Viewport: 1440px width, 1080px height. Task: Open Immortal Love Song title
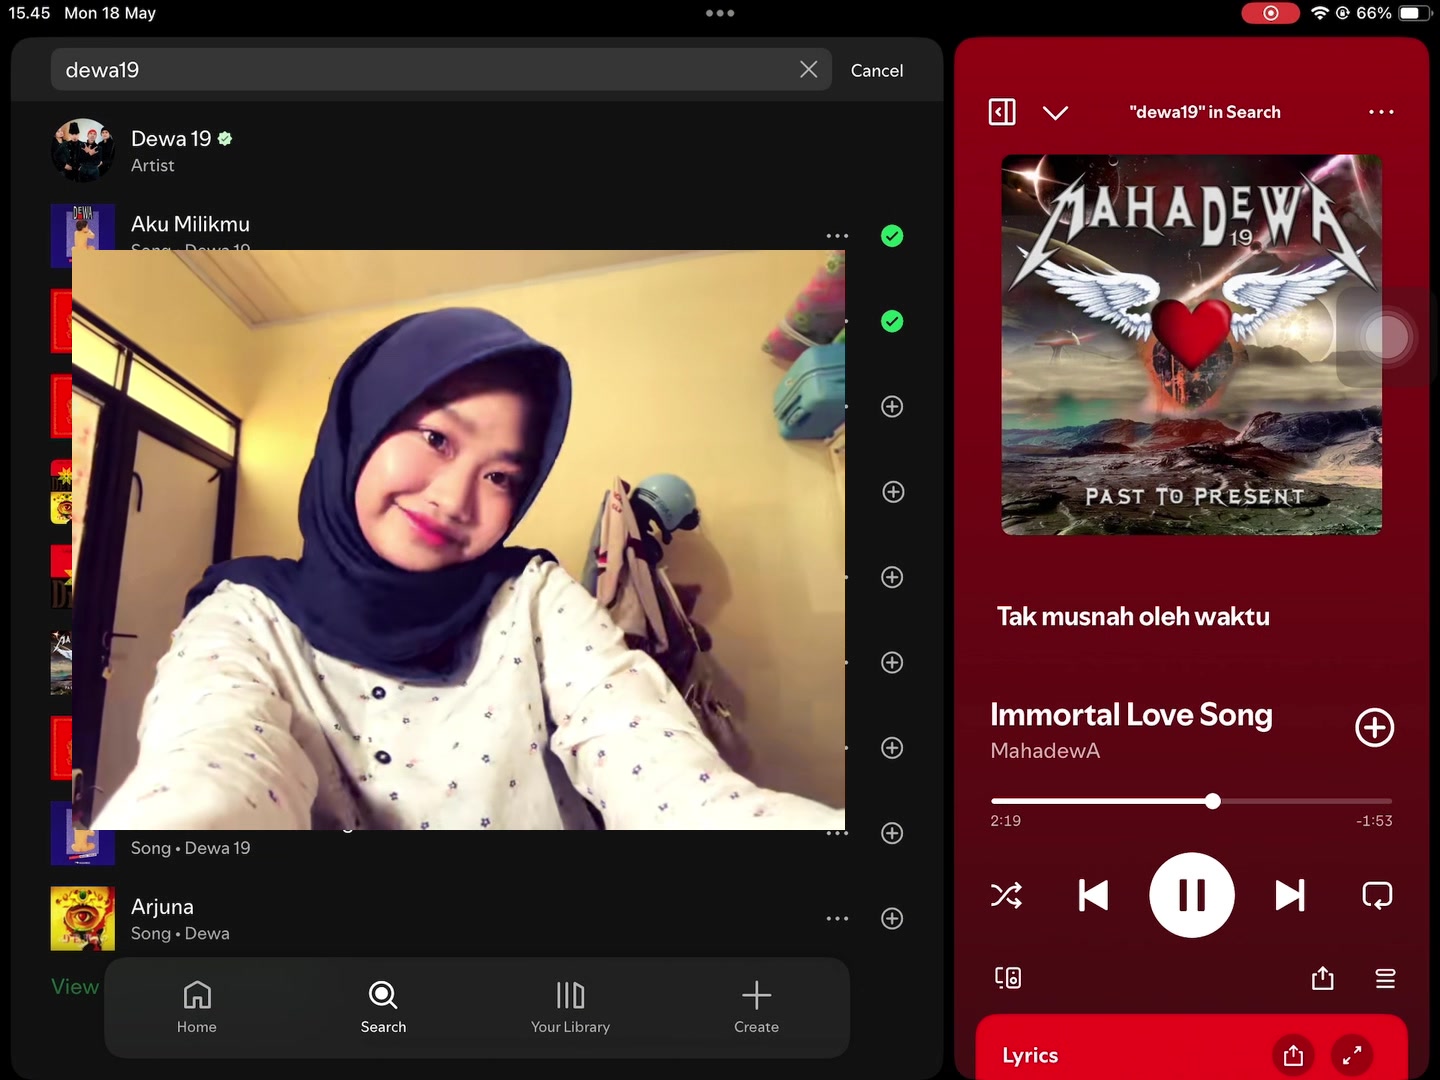pyautogui.click(x=1131, y=714)
